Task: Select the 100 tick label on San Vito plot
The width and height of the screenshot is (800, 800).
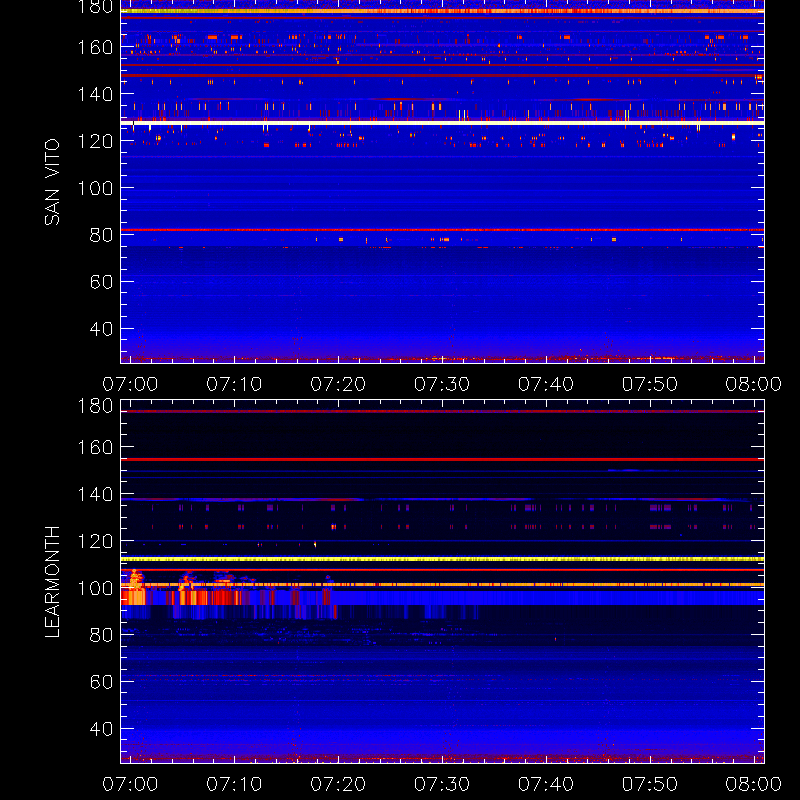Action: [x=95, y=188]
